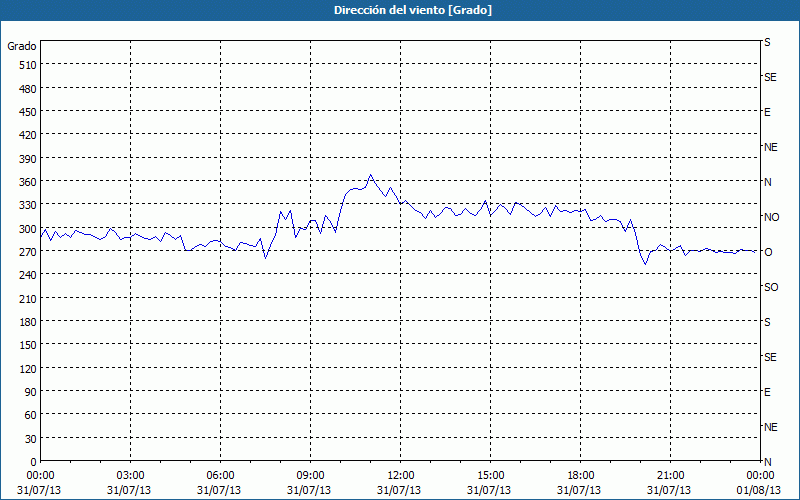Screen dimensions: 800x500
Task: Select the 03:00 time axis label
Action: point(130,476)
